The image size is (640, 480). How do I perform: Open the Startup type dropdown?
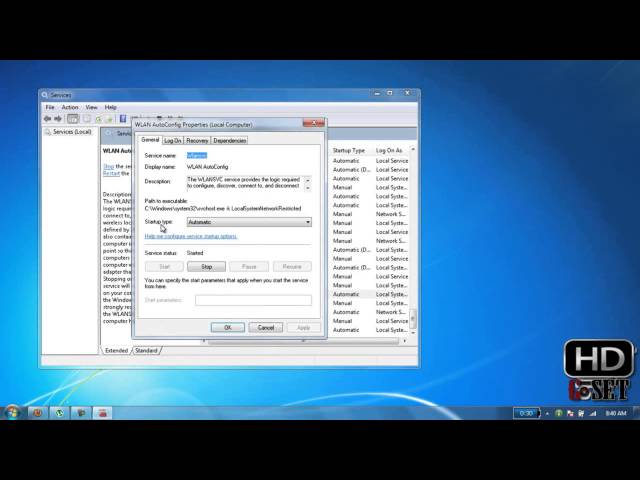pyautogui.click(x=249, y=222)
